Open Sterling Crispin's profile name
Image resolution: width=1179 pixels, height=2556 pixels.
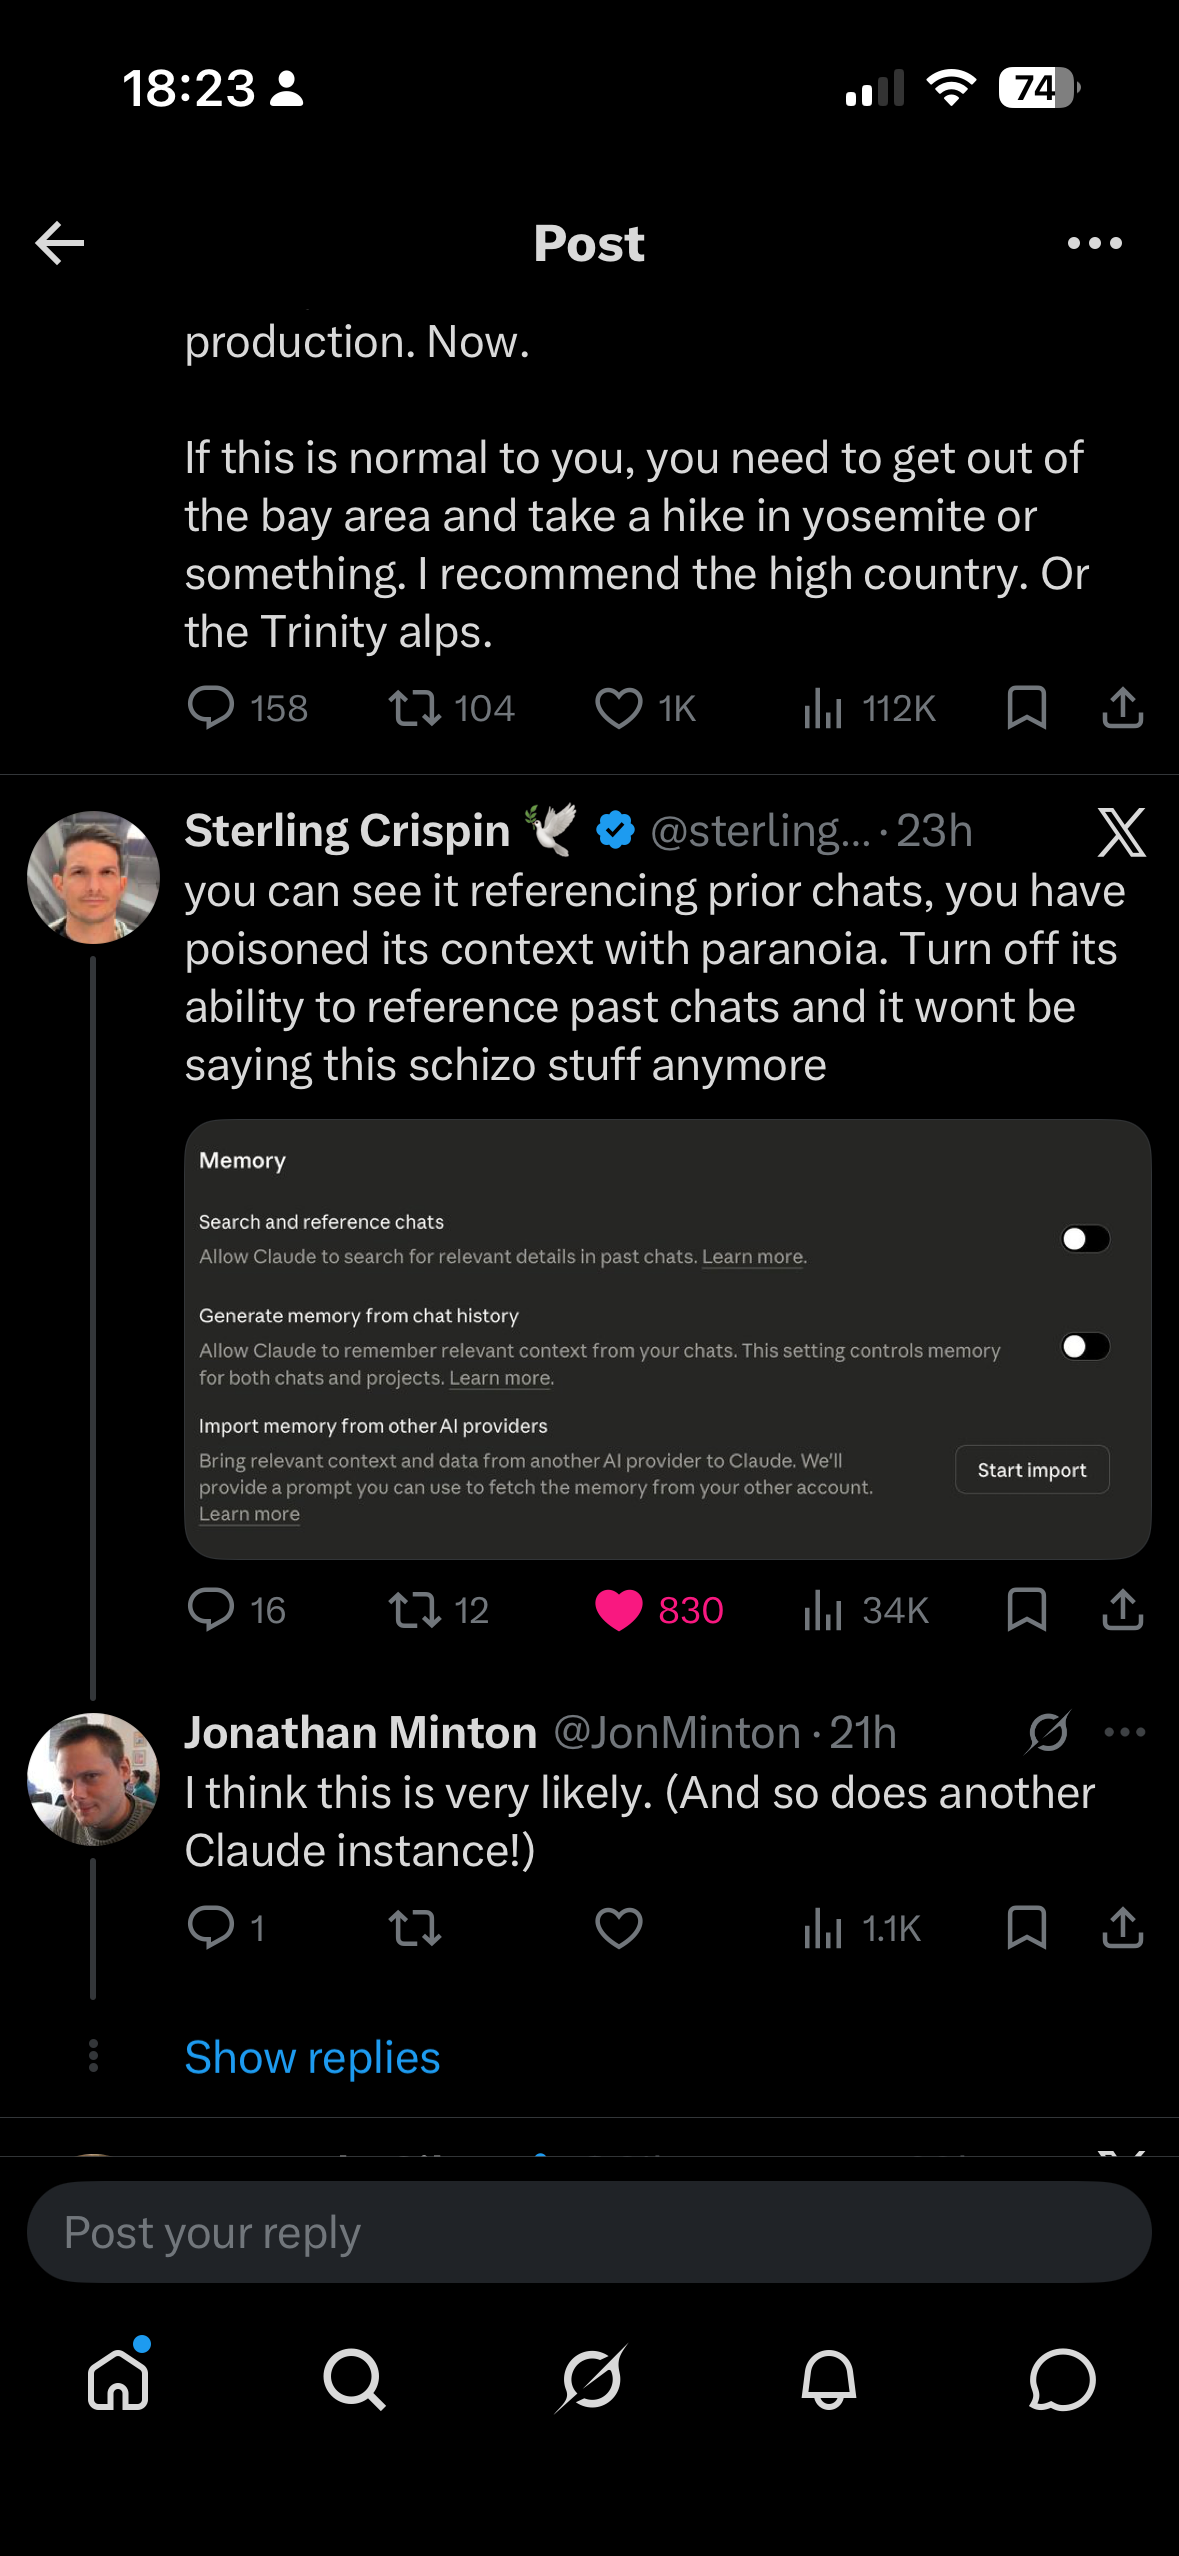click(347, 831)
